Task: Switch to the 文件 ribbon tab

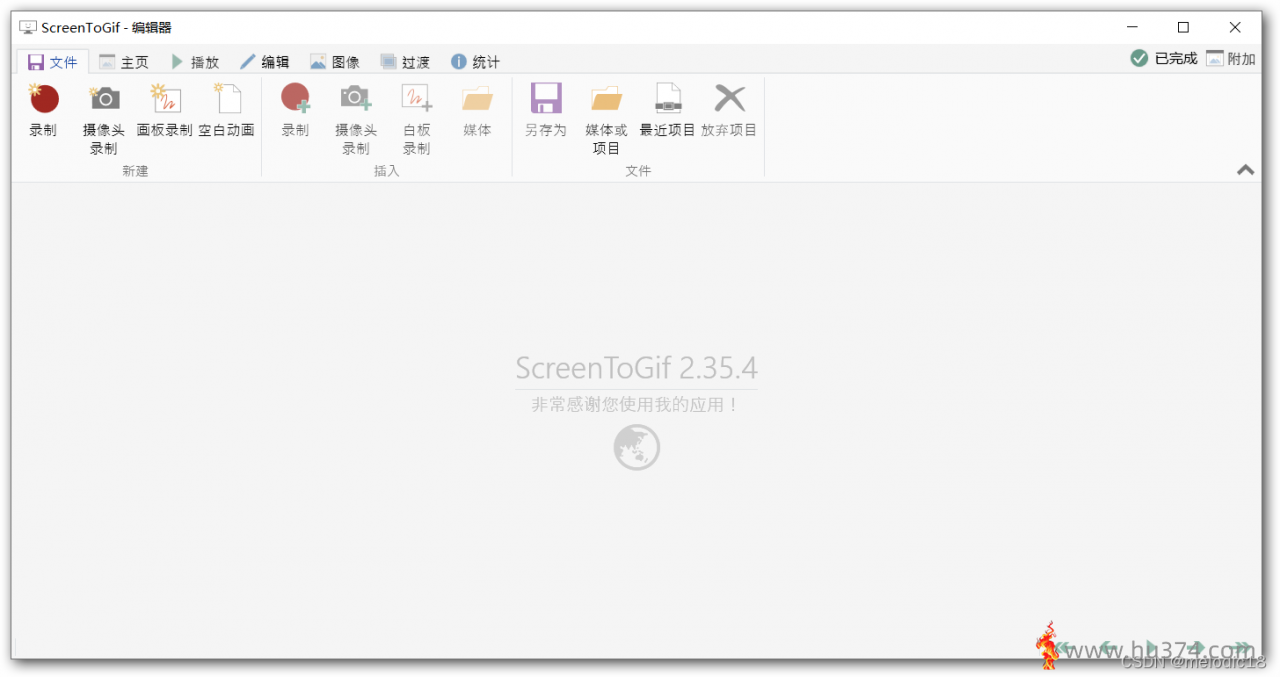Action: point(53,62)
